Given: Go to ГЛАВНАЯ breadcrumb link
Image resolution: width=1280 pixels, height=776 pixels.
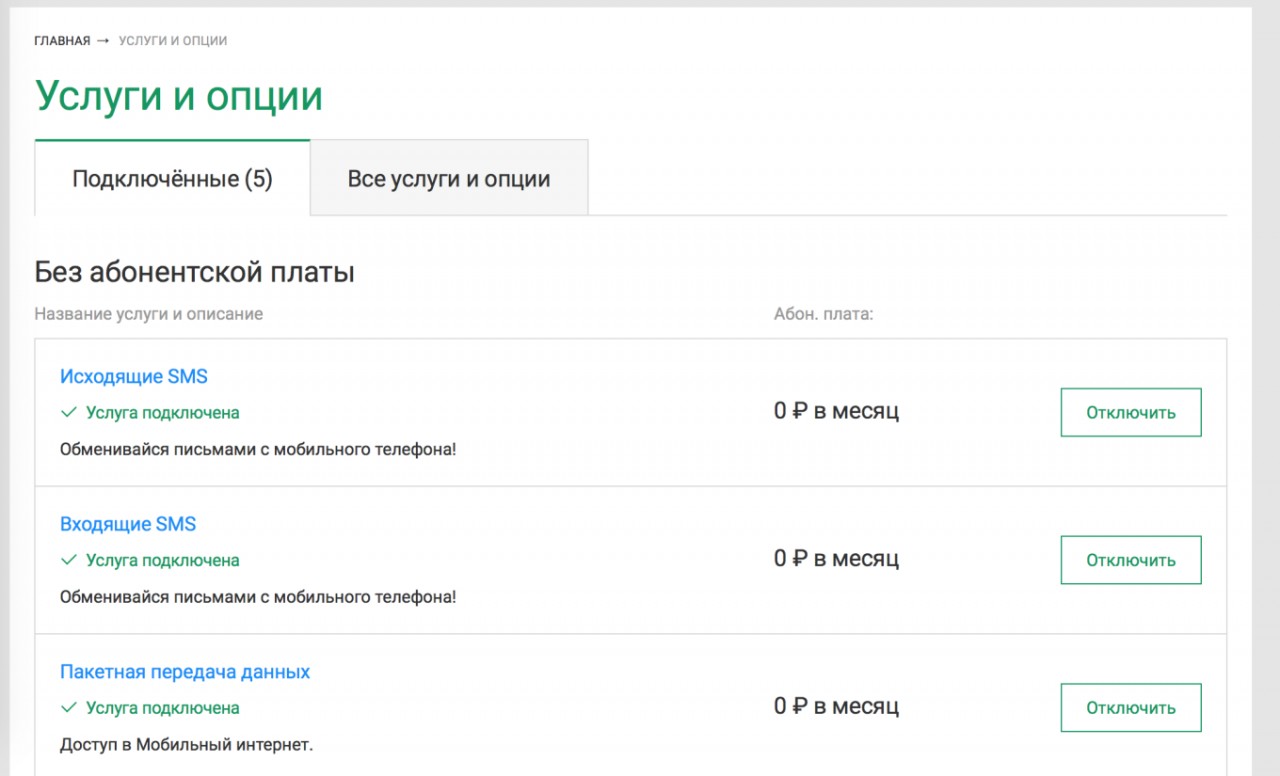Looking at the screenshot, I should 62,41.
